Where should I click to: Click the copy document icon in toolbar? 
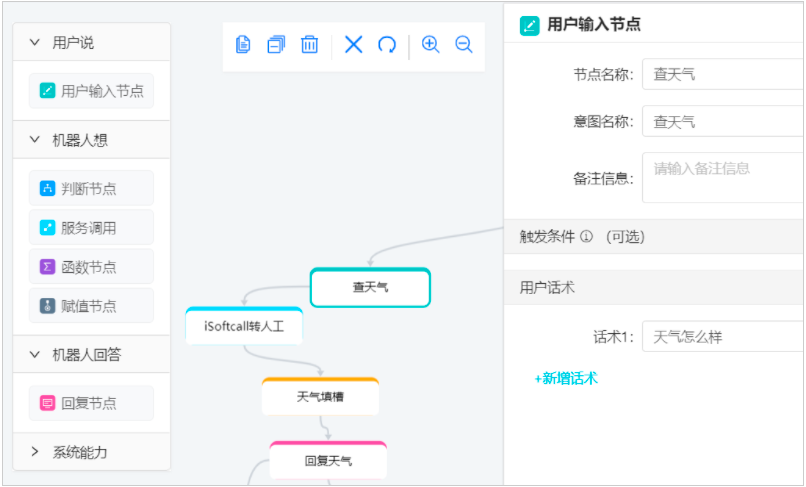pyautogui.click(x=243, y=44)
